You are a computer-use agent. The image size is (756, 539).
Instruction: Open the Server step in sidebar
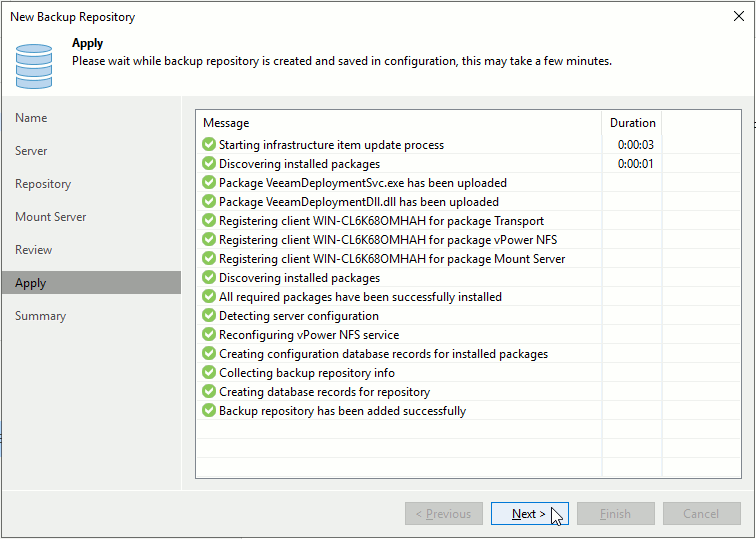(x=31, y=151)
